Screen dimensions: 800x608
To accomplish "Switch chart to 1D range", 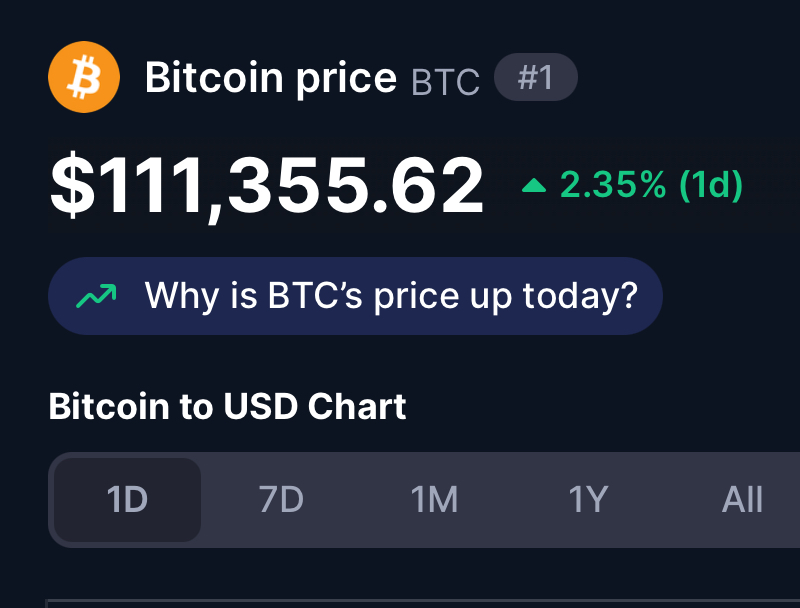I will (x=127, y=499).
